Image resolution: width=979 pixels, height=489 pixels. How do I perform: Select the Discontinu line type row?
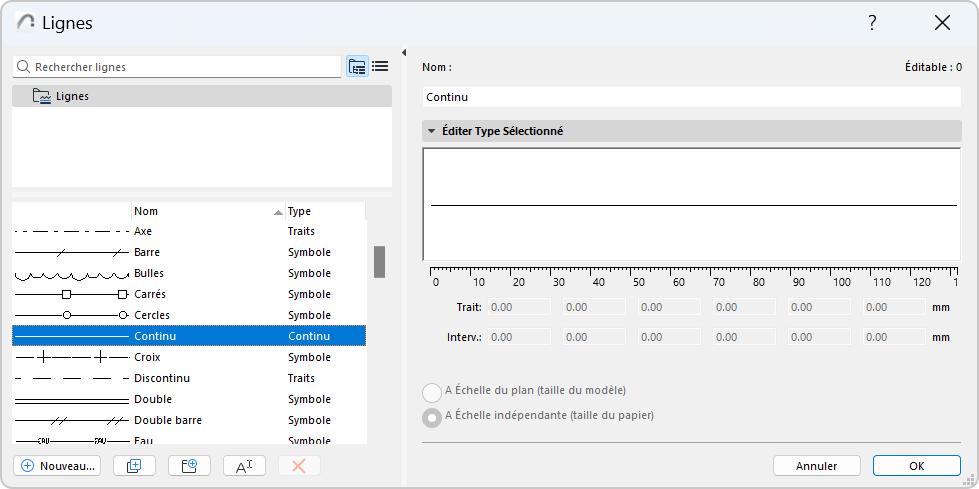(161, 378)
